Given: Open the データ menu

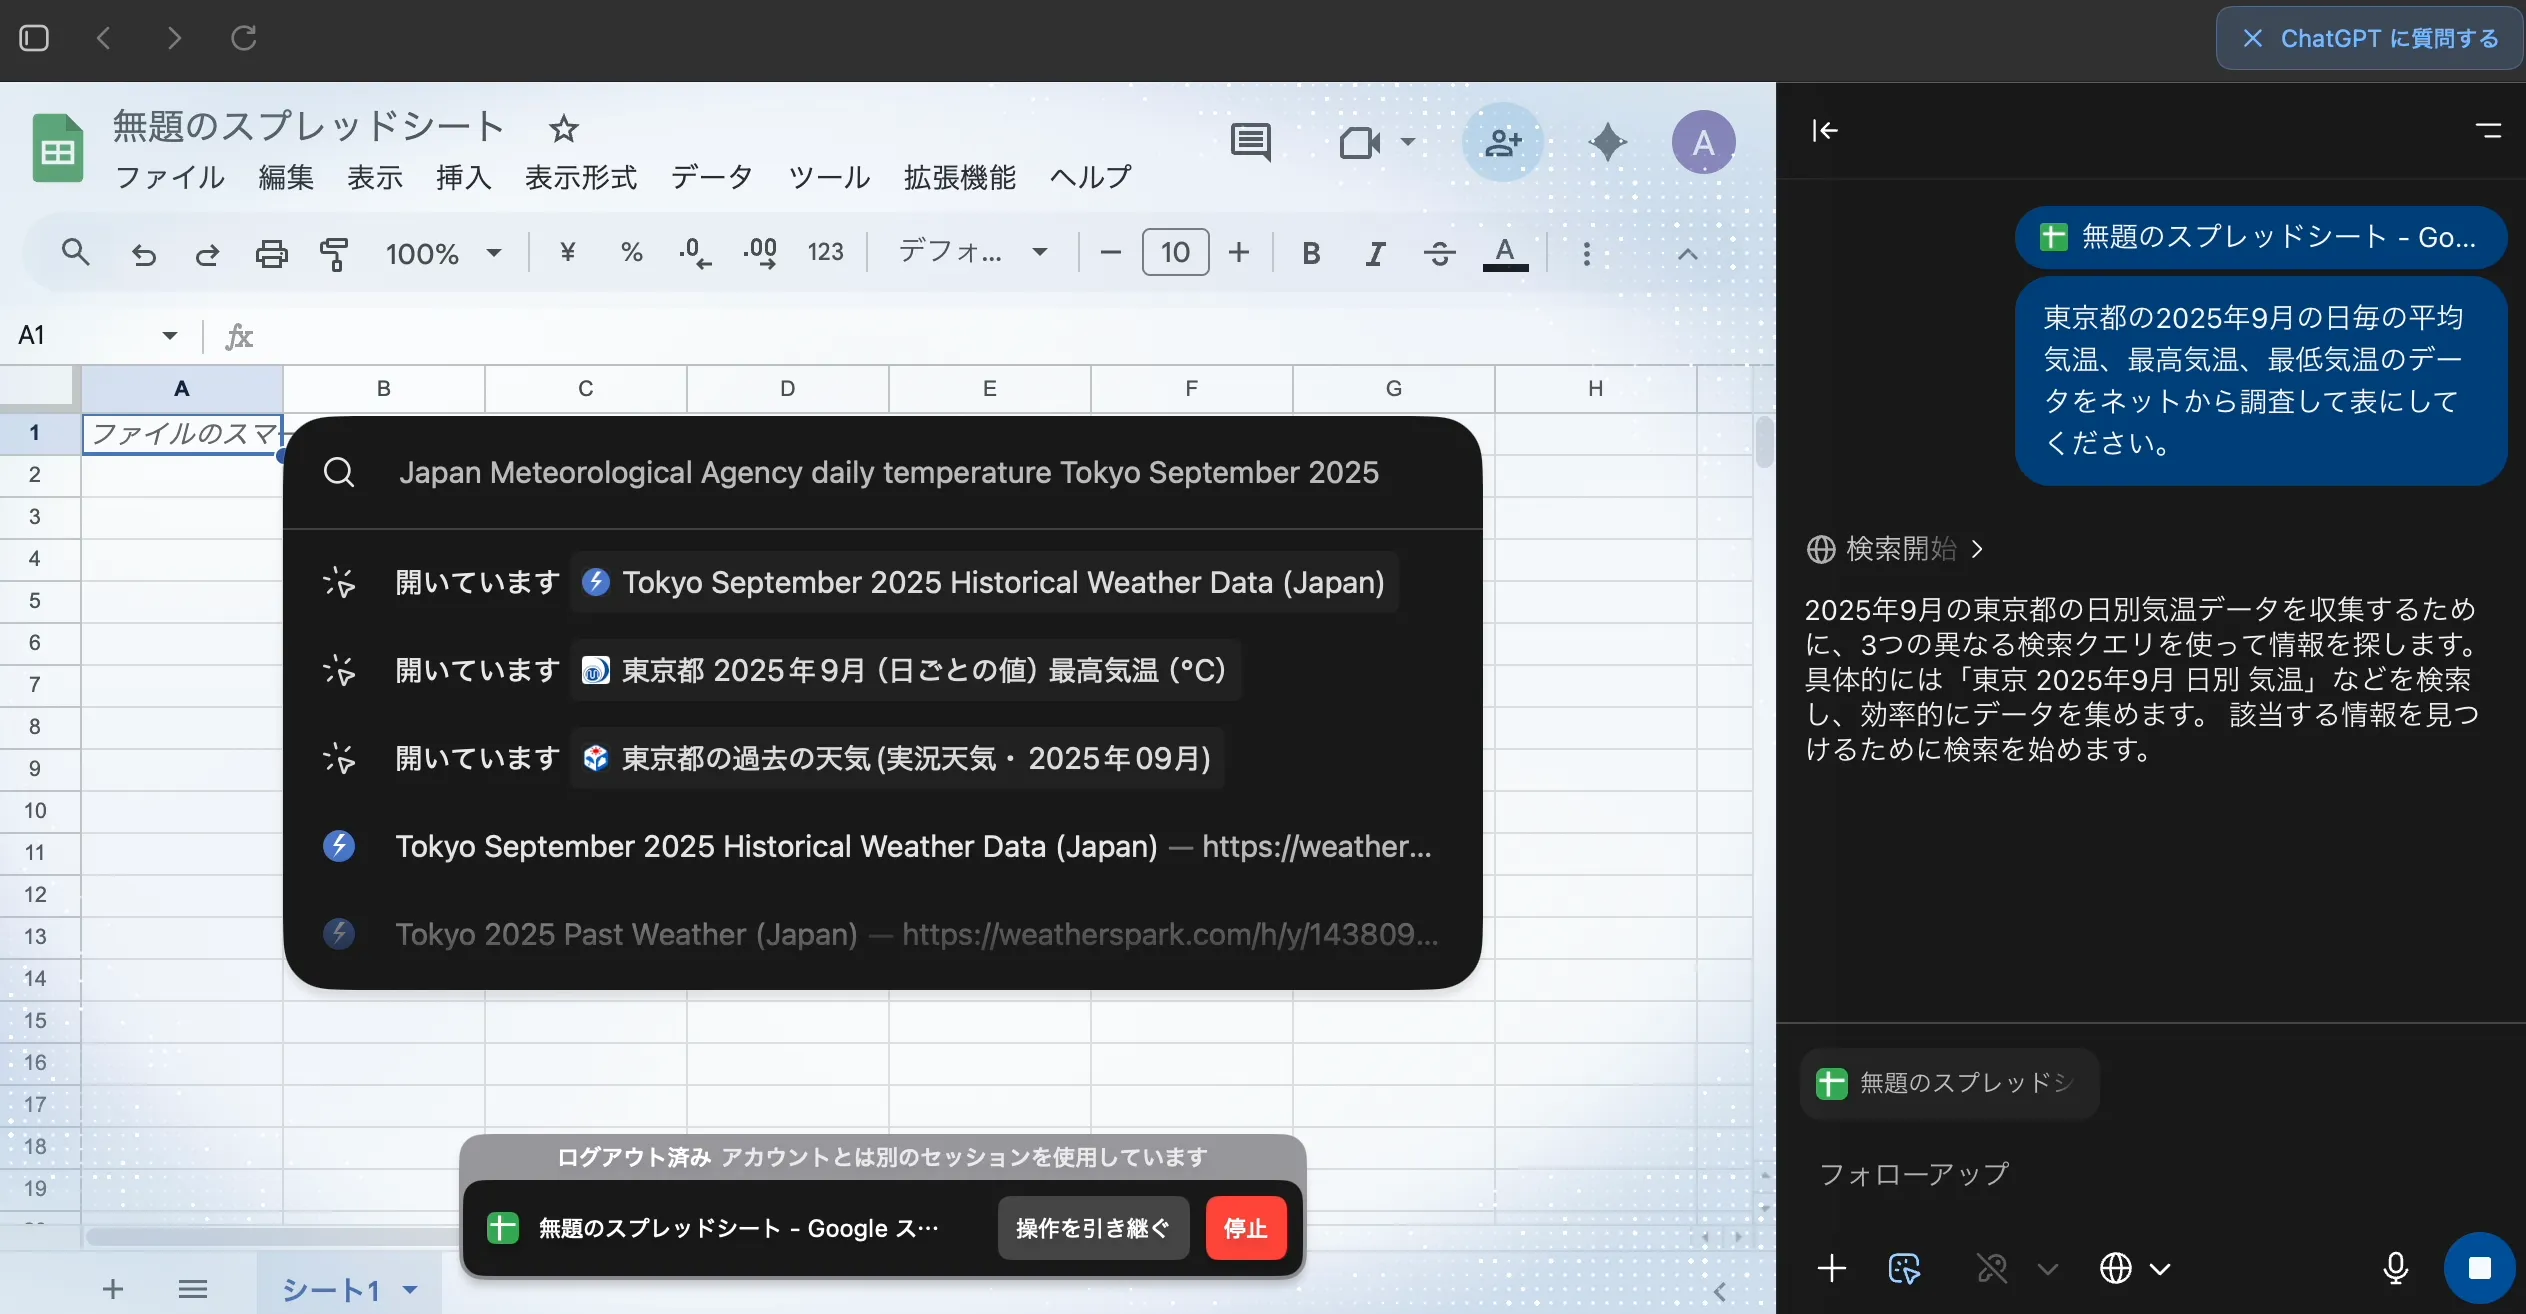Looking at the screenshot, I should pos(711,177).
